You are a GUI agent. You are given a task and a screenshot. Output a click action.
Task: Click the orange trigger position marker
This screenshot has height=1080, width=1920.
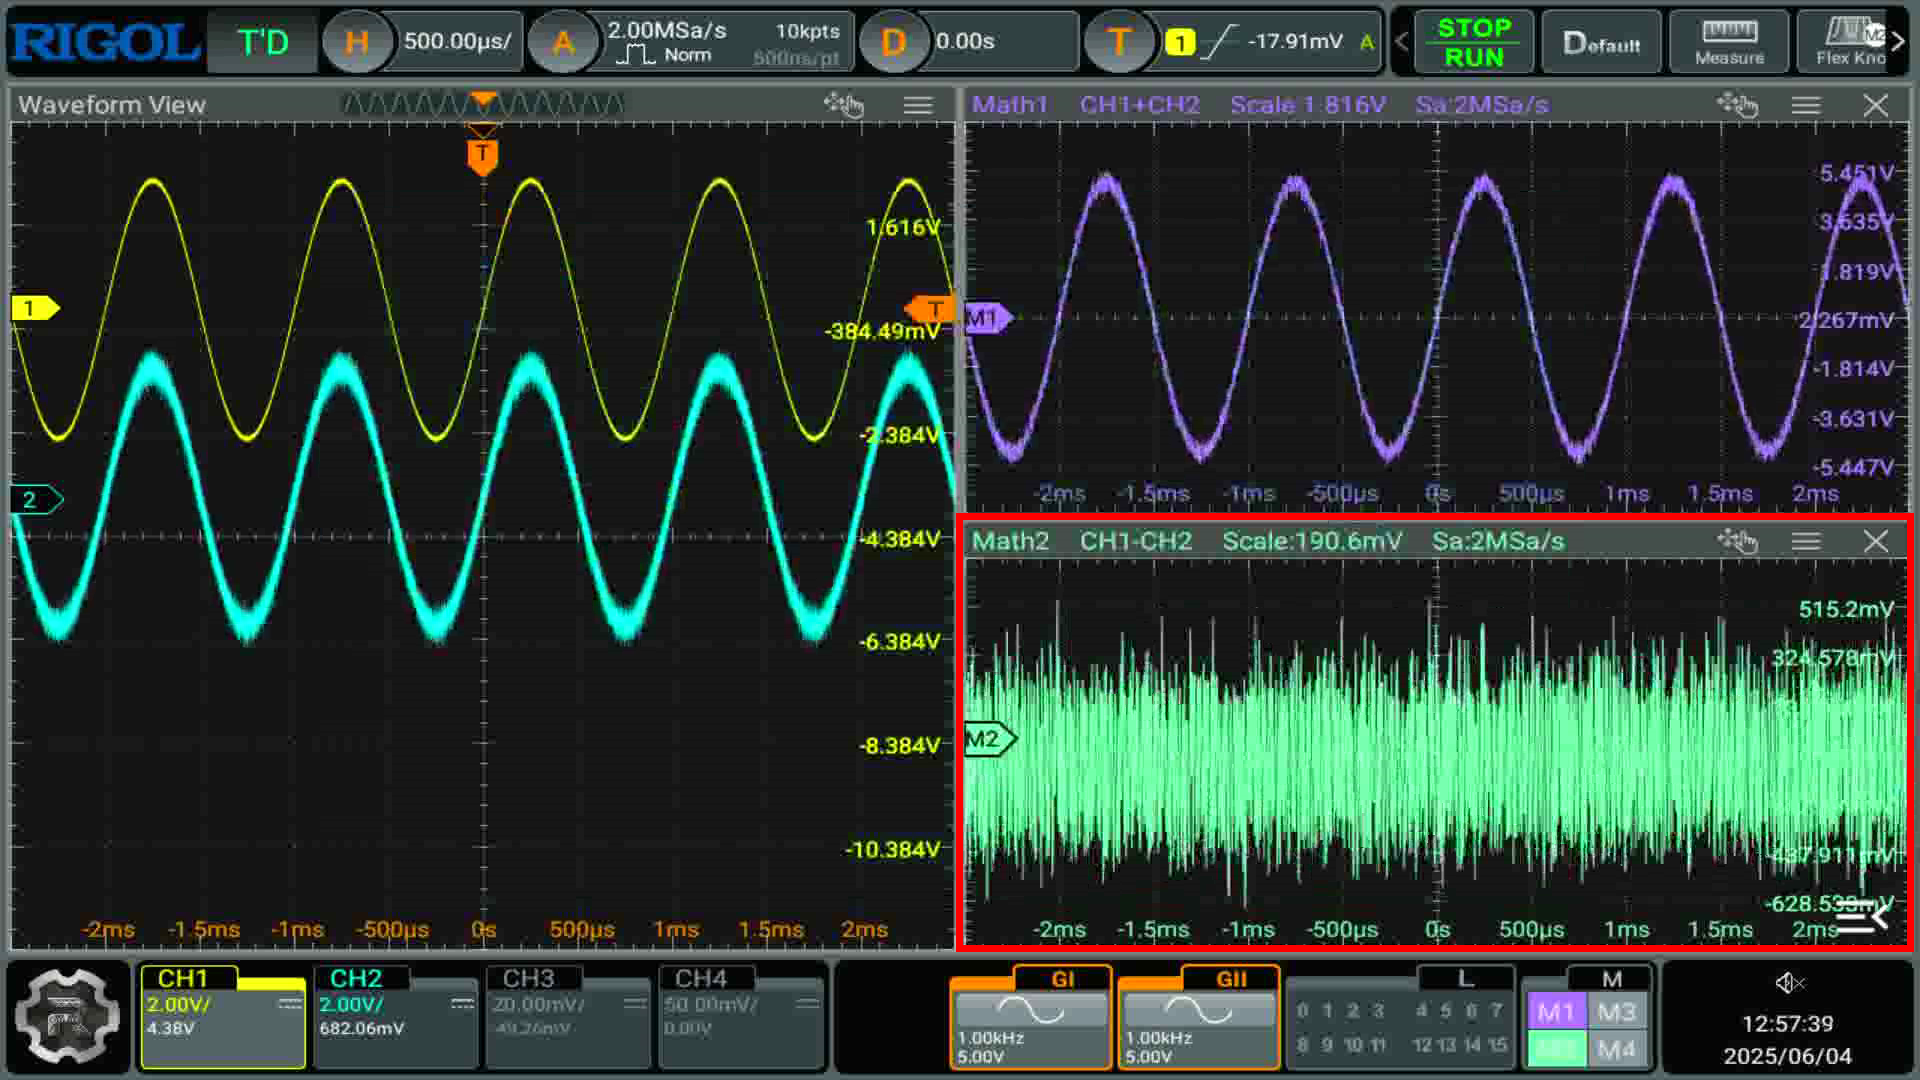[482, 155]
